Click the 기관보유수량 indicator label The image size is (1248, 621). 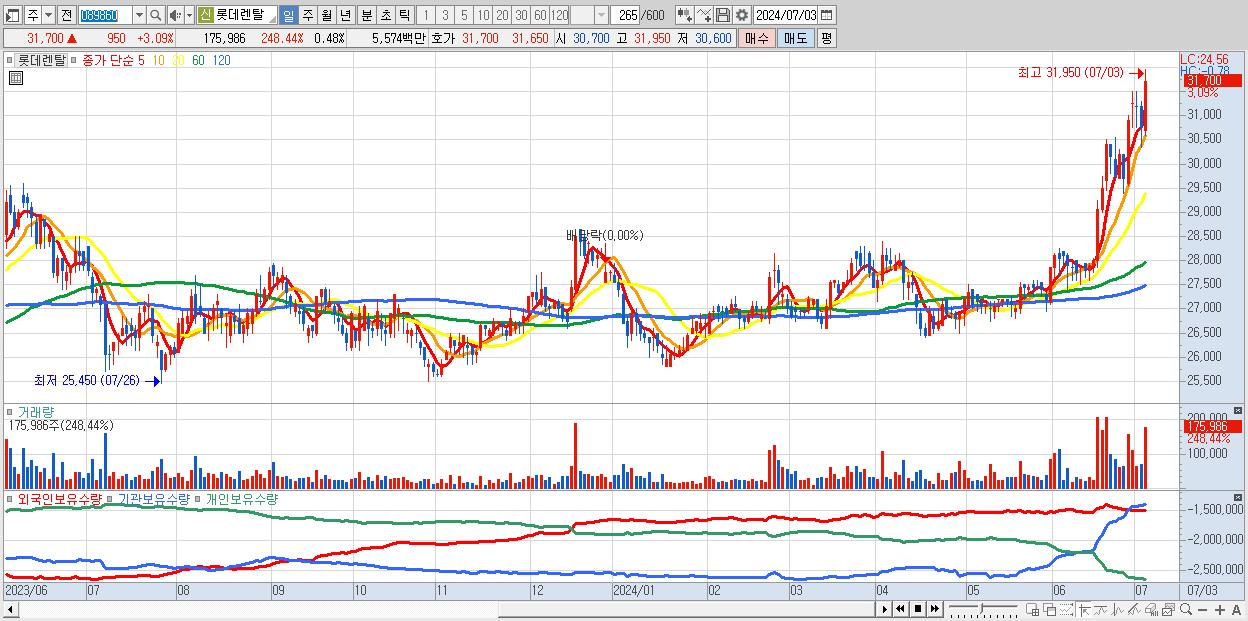click(154, 498)
